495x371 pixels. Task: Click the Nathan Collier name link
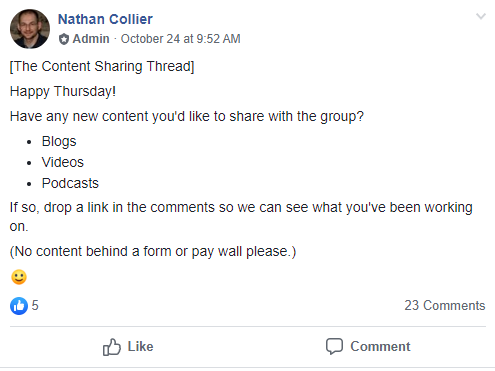105,19
